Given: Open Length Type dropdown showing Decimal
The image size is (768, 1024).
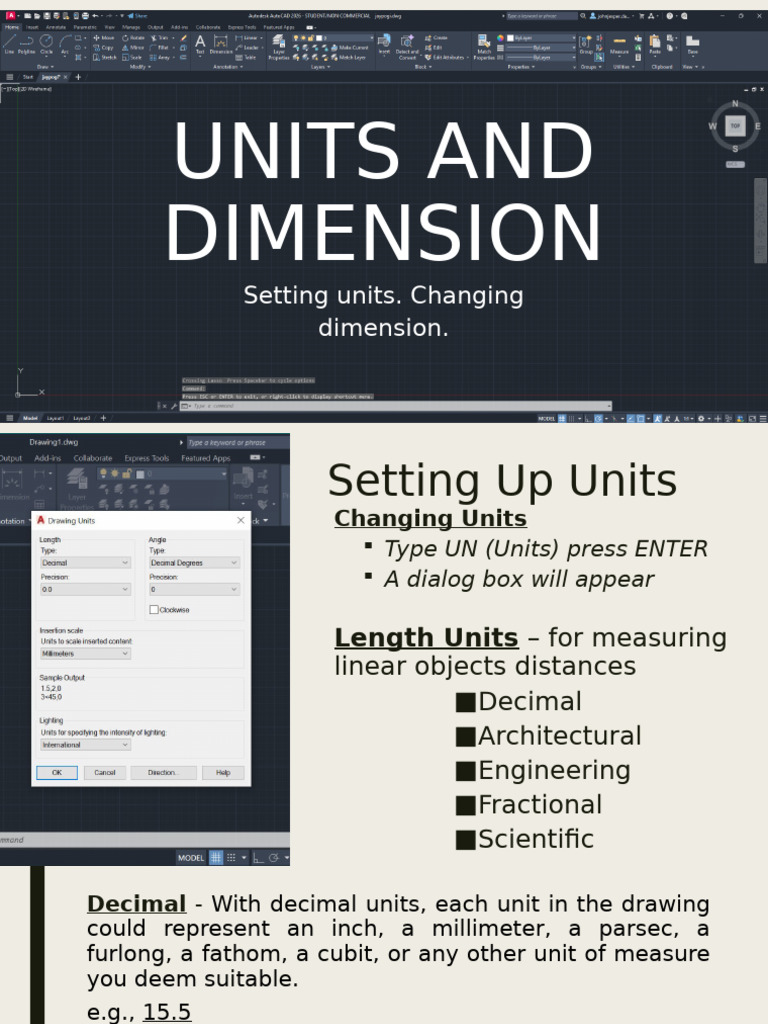Looking at the screenshot, I should (x=86, y=562).
